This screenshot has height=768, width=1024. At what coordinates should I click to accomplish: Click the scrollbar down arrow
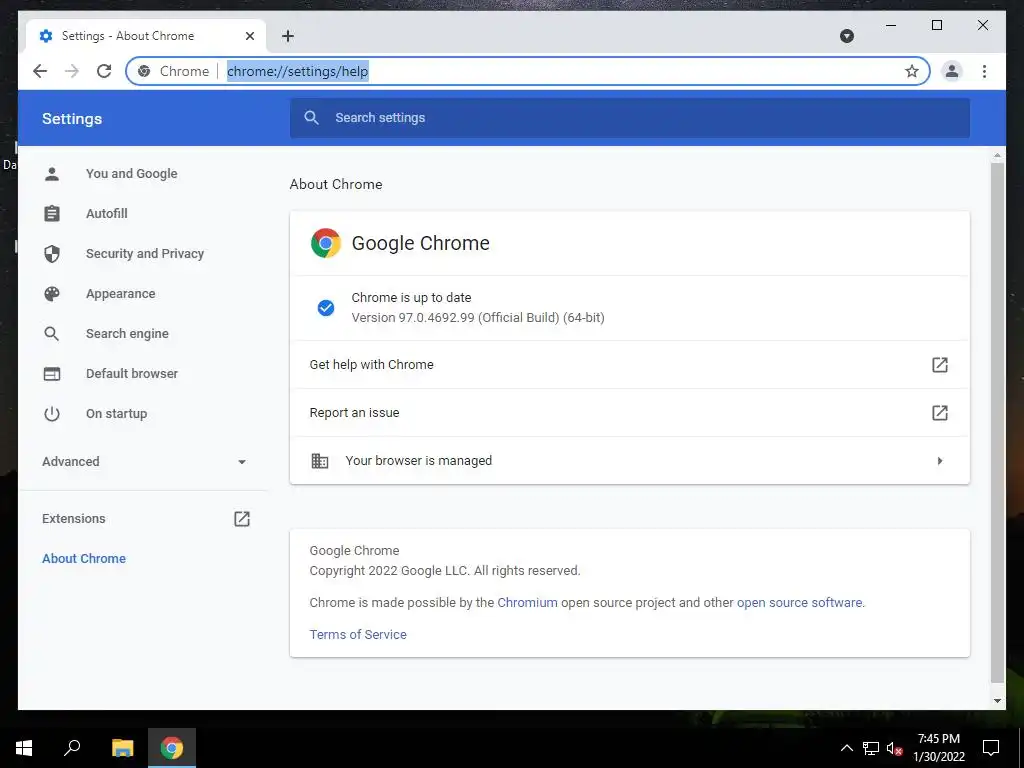[997, 701]
